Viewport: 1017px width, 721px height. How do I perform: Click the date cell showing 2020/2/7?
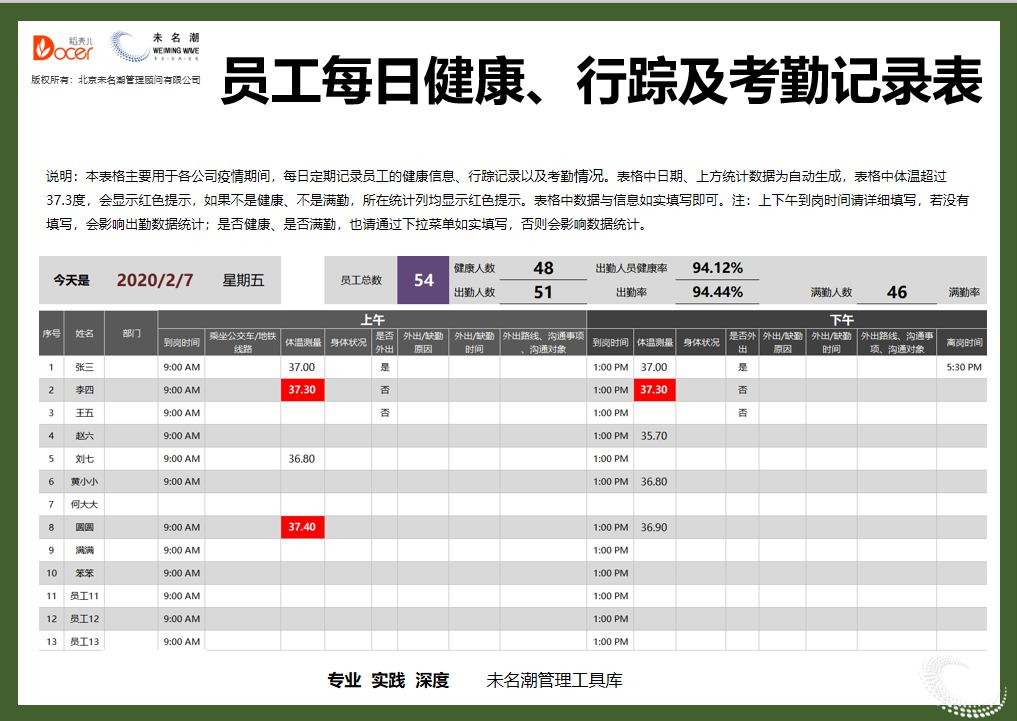(146, 280)
